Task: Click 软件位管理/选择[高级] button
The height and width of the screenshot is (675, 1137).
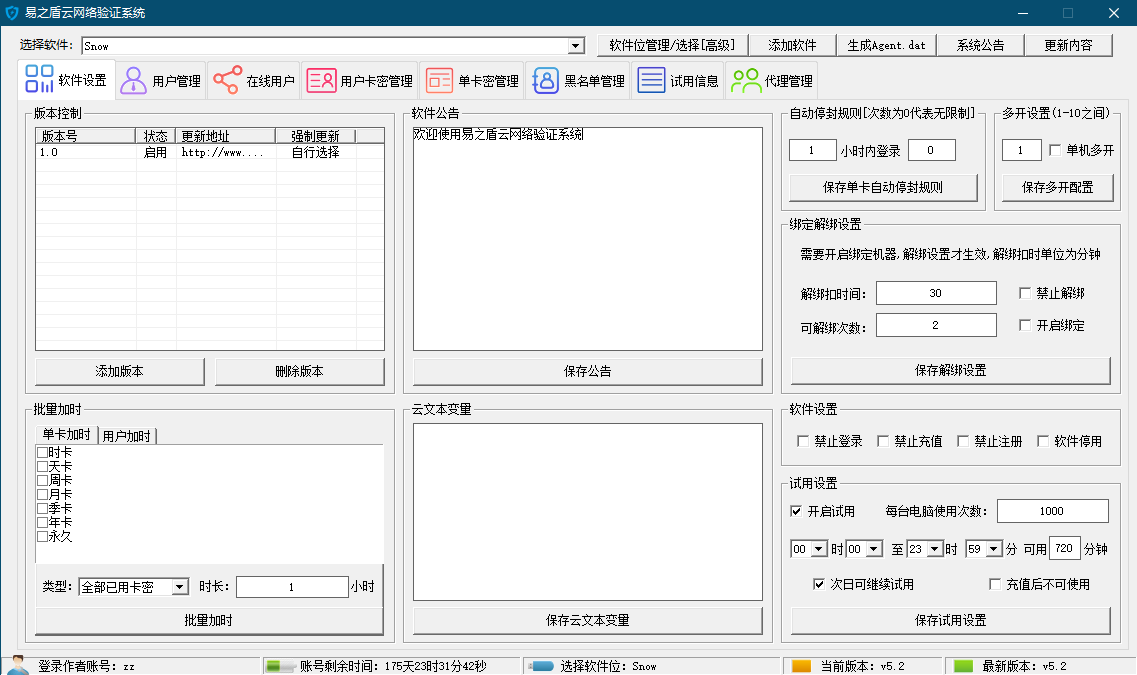Action: [672, 45]
